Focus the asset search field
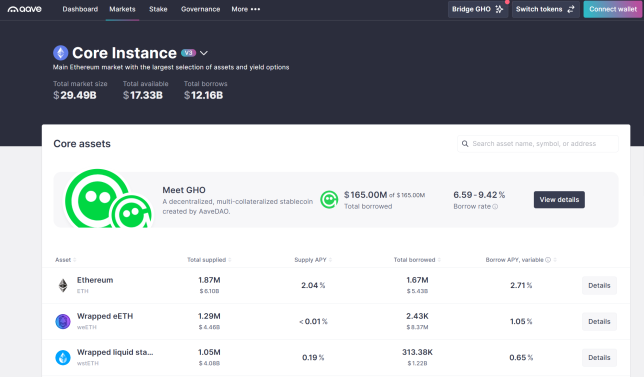 pyautogui.click(x=538, y=144)
